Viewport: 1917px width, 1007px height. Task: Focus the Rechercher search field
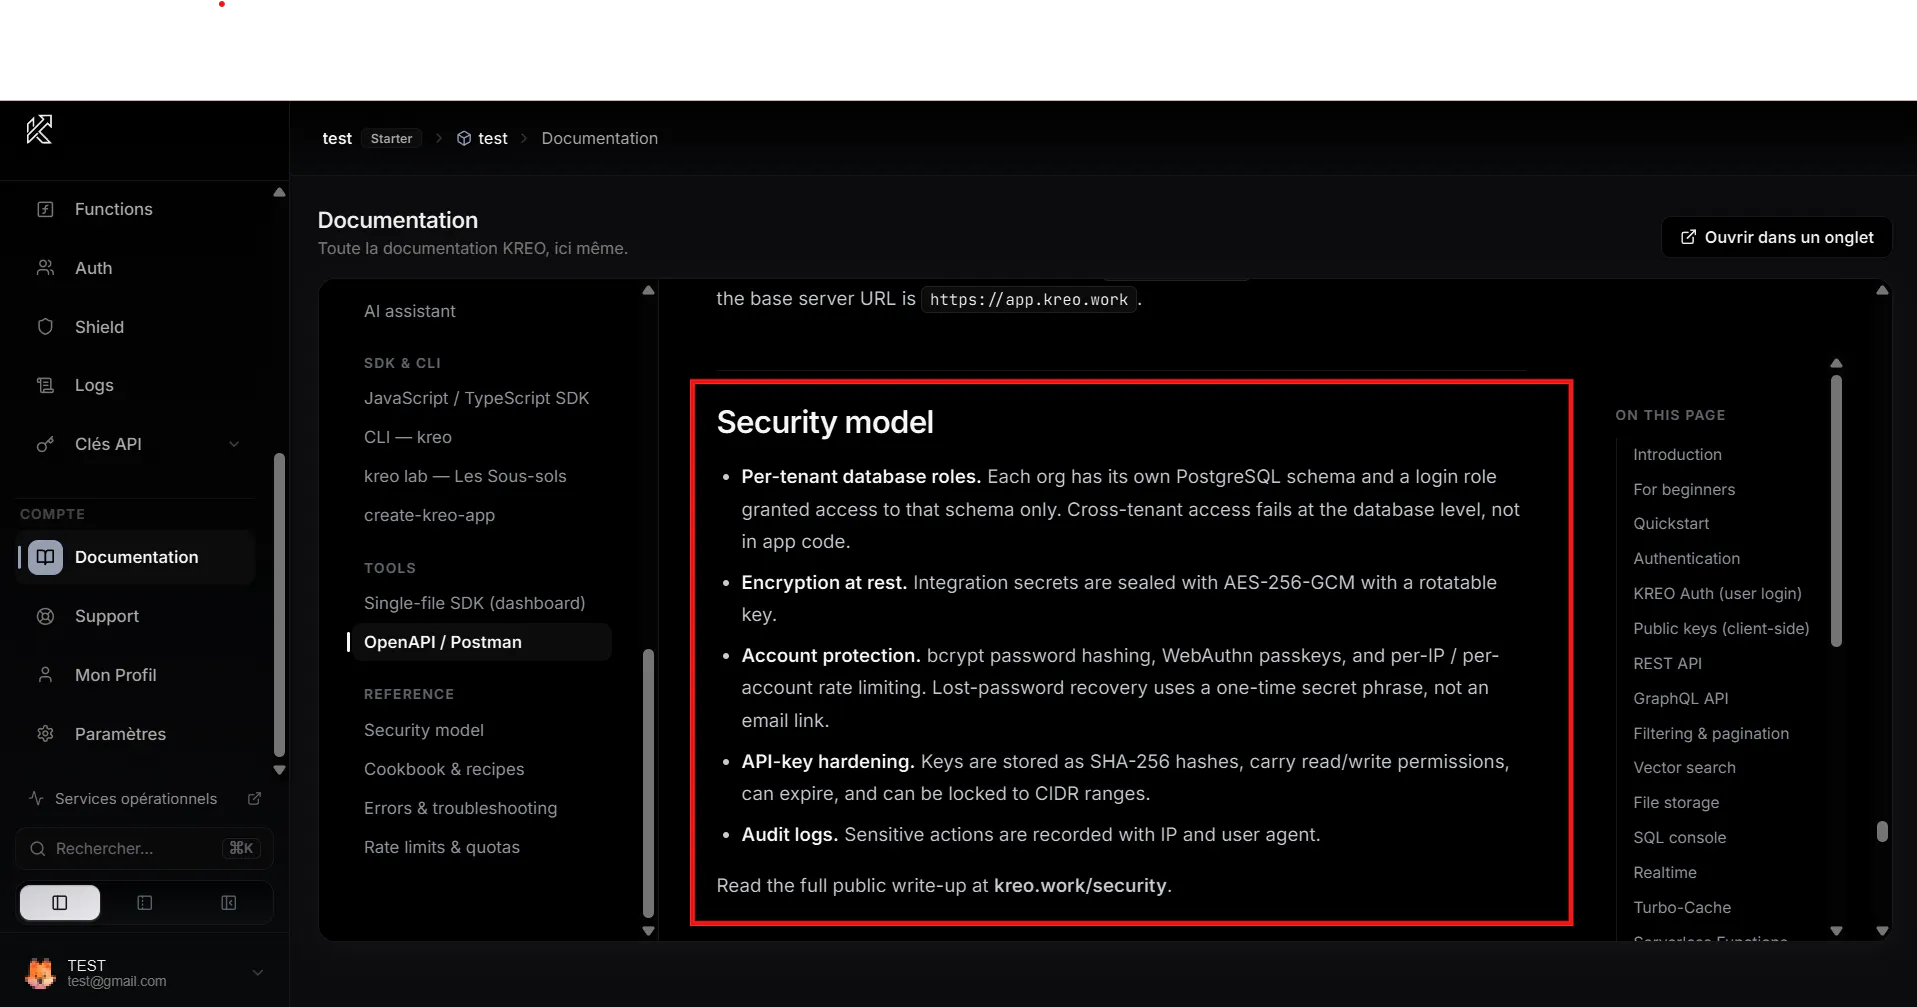coord(144,849)
